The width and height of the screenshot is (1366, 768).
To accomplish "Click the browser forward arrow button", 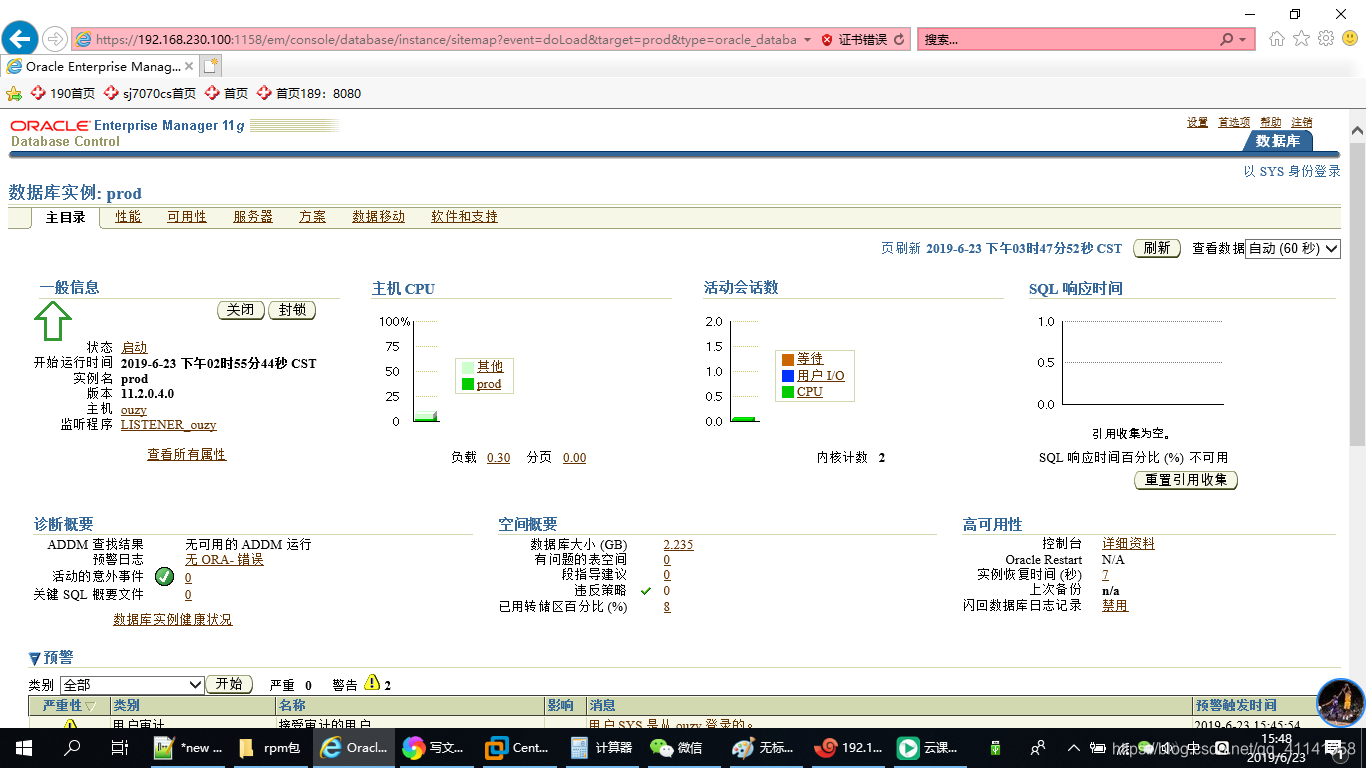I will coord(55,39).
